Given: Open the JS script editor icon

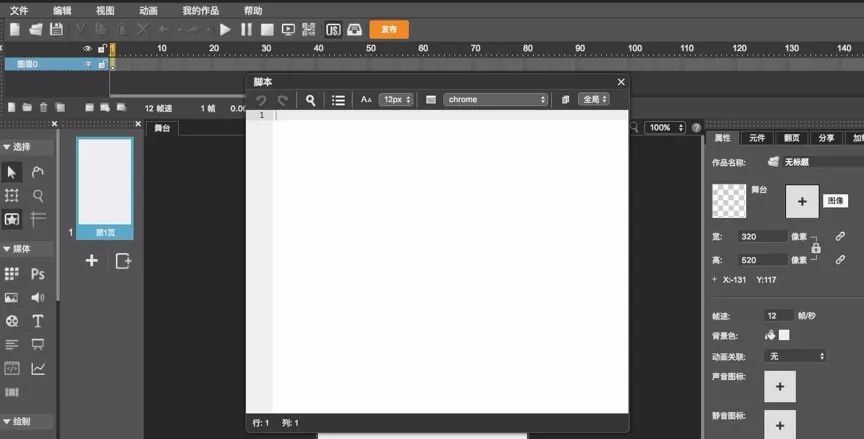Looking at the screenshot, I should (333, 30).
